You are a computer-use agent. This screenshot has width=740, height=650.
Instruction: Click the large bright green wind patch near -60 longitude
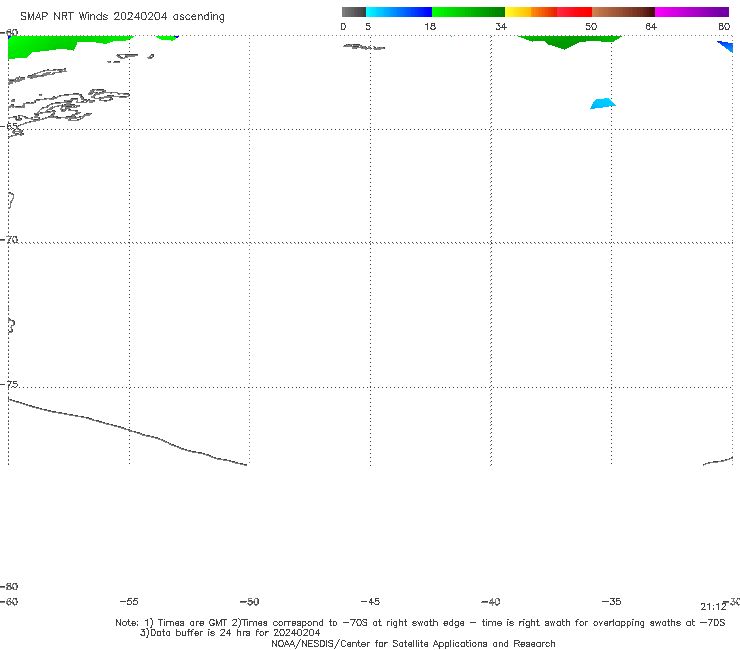click(x=42, y=46)
